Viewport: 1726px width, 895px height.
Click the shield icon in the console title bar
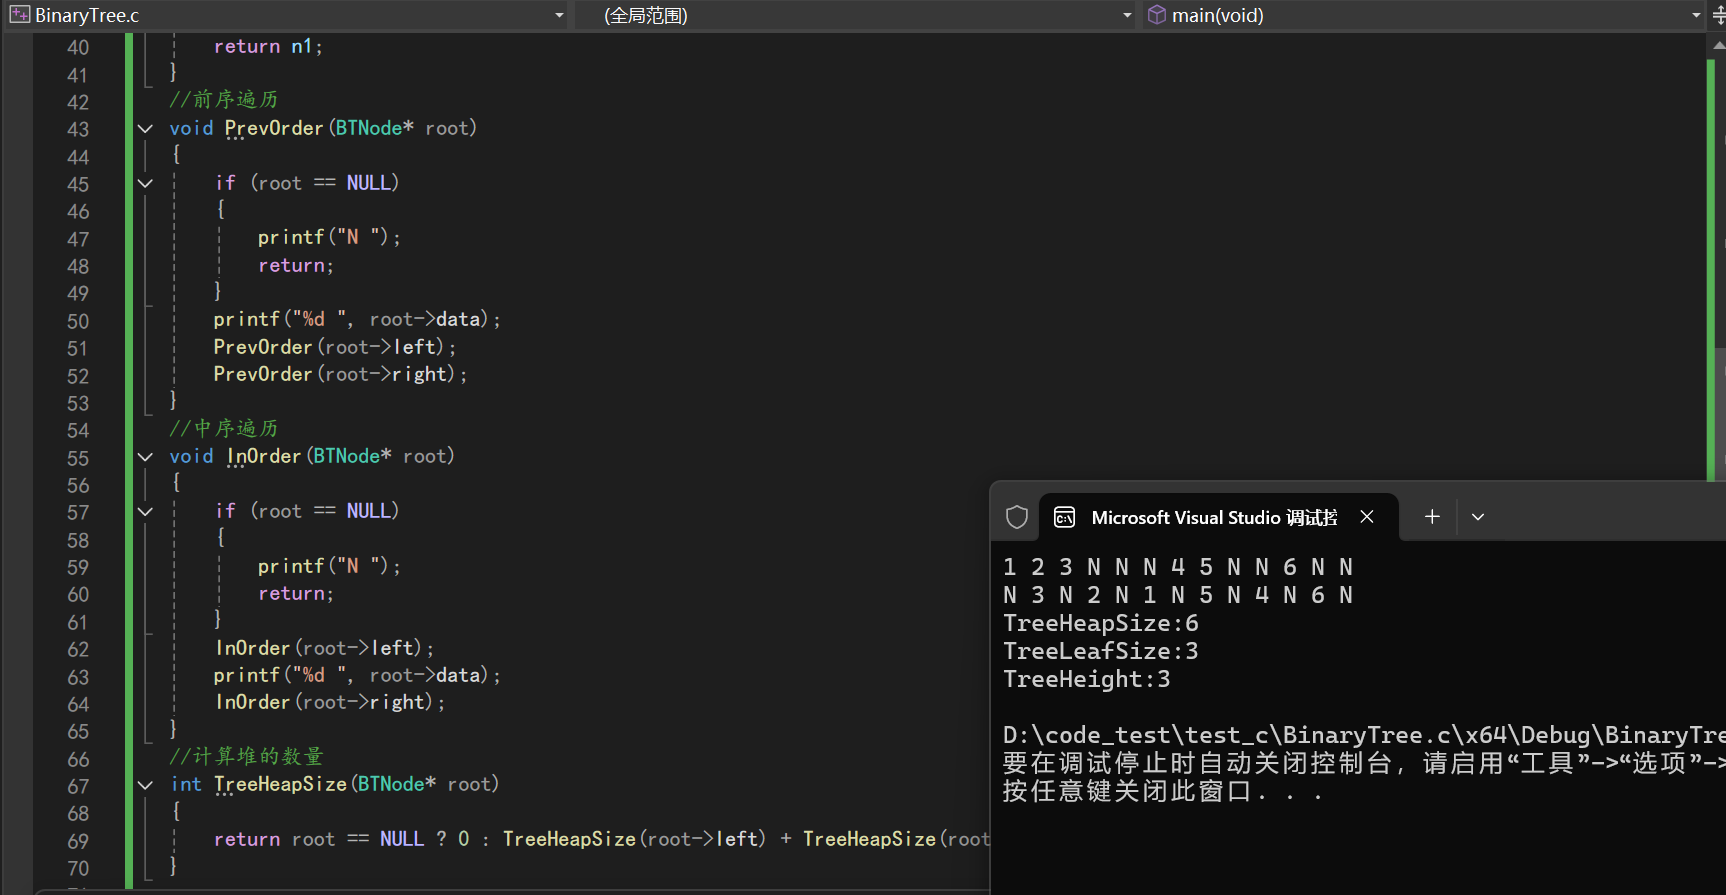(x=1017, y=517)
